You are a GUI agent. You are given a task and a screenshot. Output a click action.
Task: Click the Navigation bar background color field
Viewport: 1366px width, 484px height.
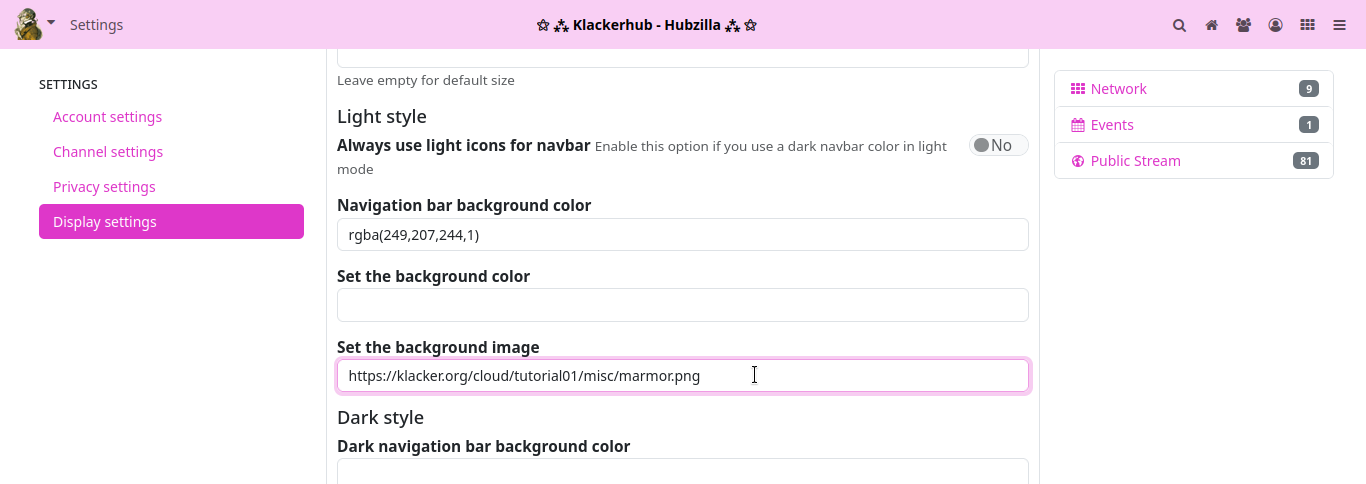point(682,235)
